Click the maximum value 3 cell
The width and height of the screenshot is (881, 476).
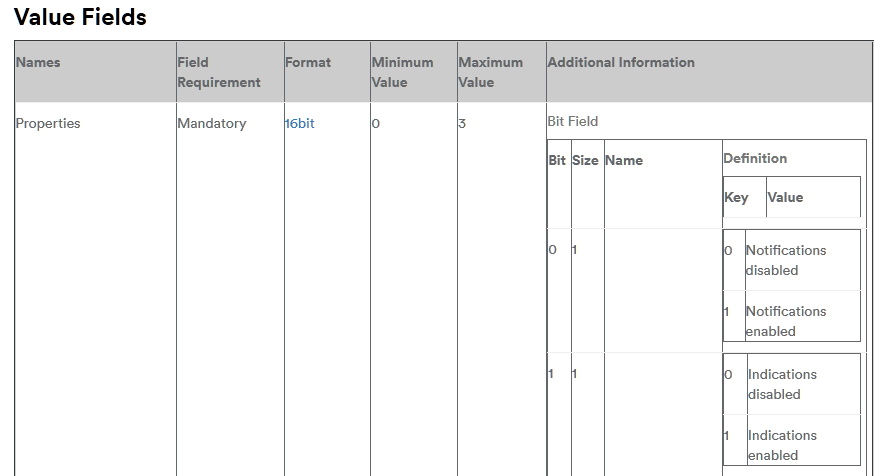pos(463,124)
